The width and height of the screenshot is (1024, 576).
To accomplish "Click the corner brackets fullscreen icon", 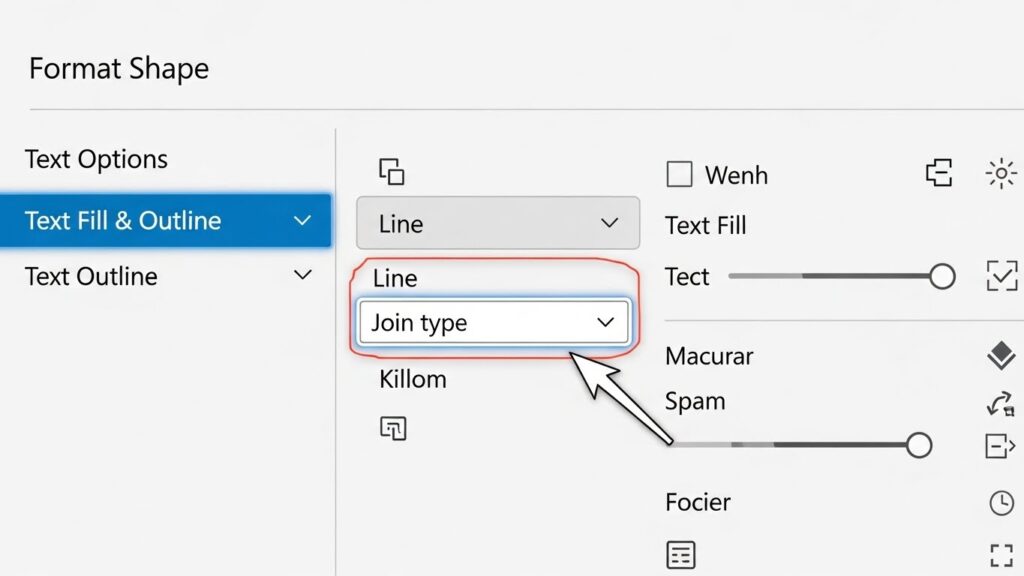I will coord(1001,555).
